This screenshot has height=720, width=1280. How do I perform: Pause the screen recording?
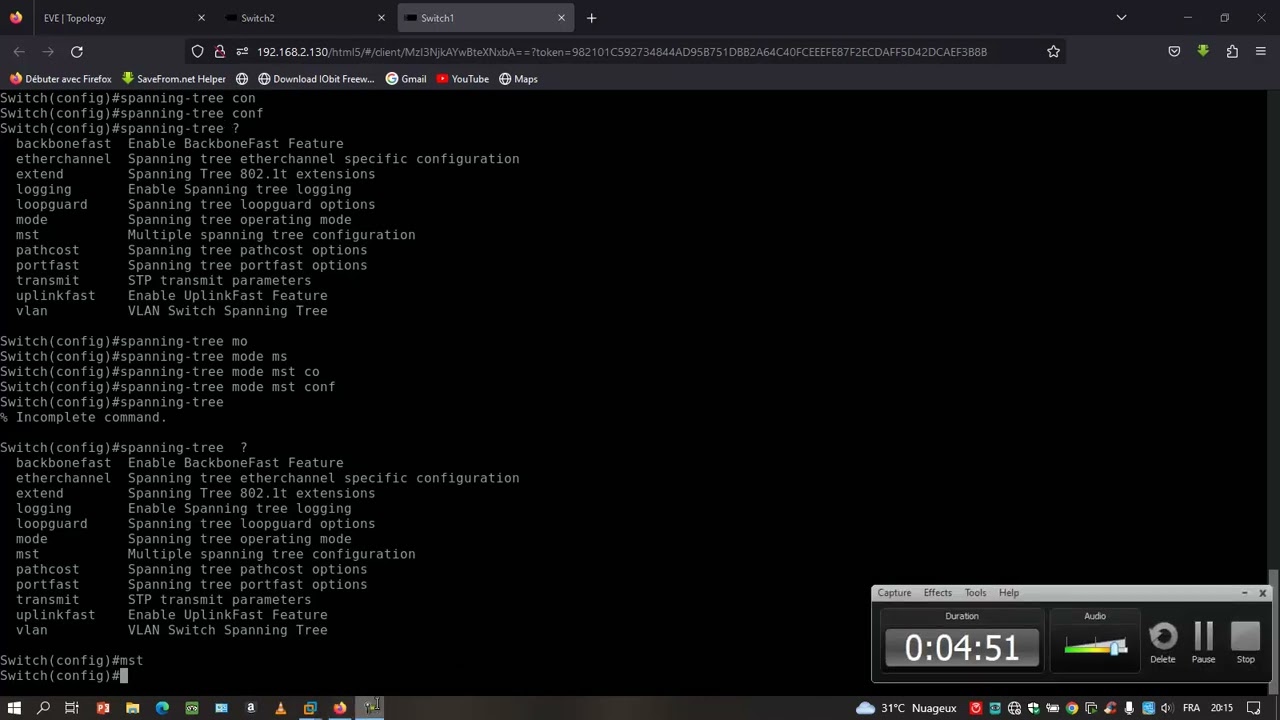point(1204,643)
